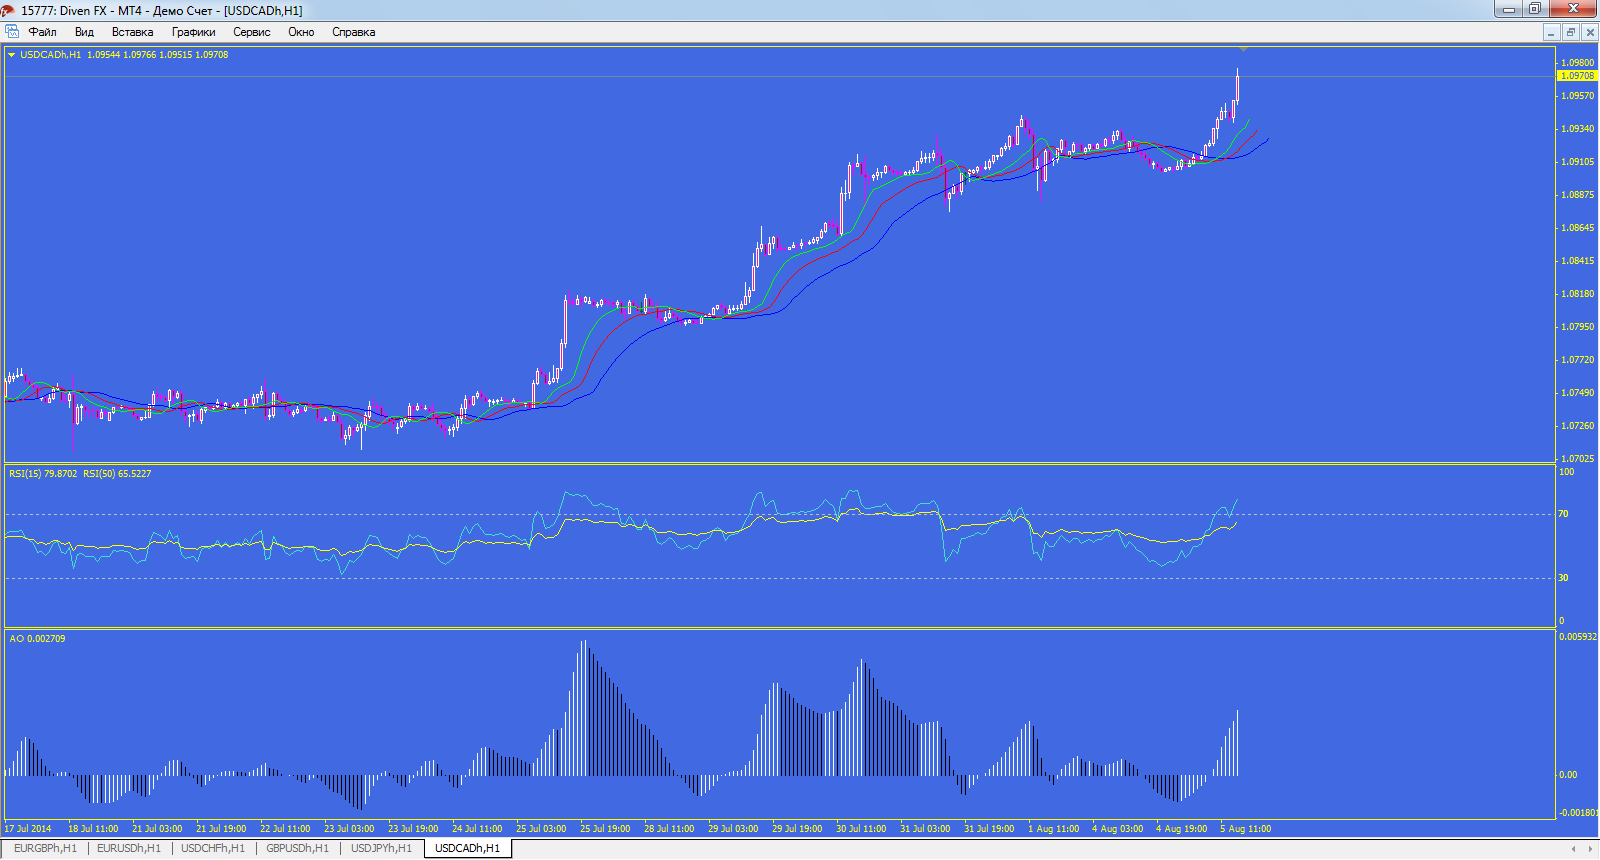Open the Справка menu

click(x=354, y=32)
